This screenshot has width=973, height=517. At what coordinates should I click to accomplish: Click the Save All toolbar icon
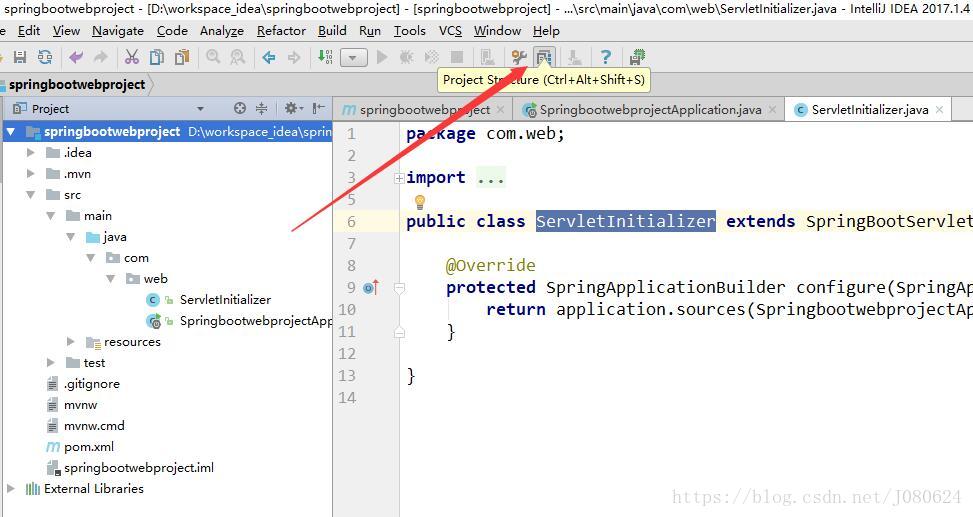(20, 57)
